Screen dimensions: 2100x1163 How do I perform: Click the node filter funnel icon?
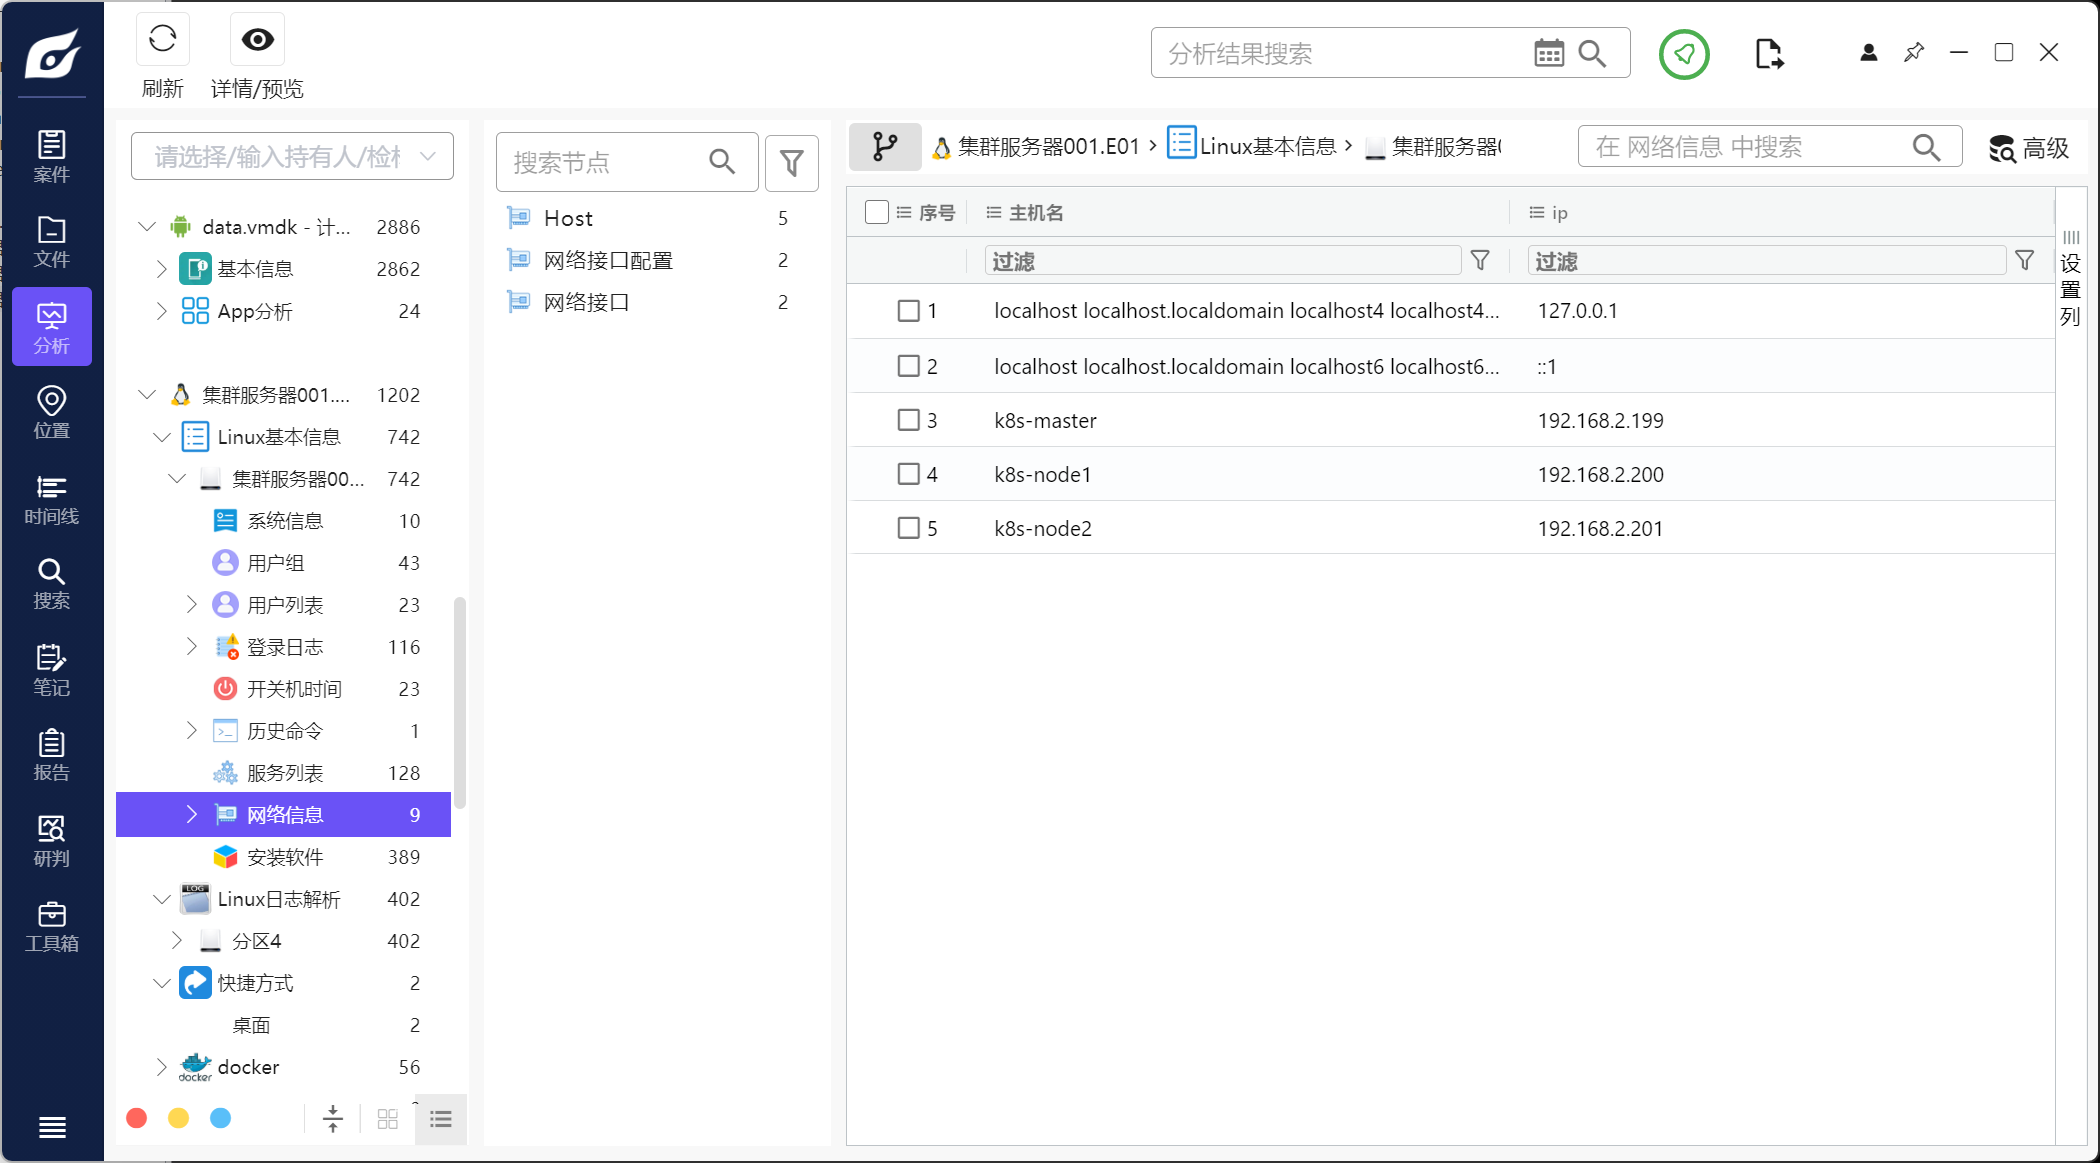coord(791,163)
